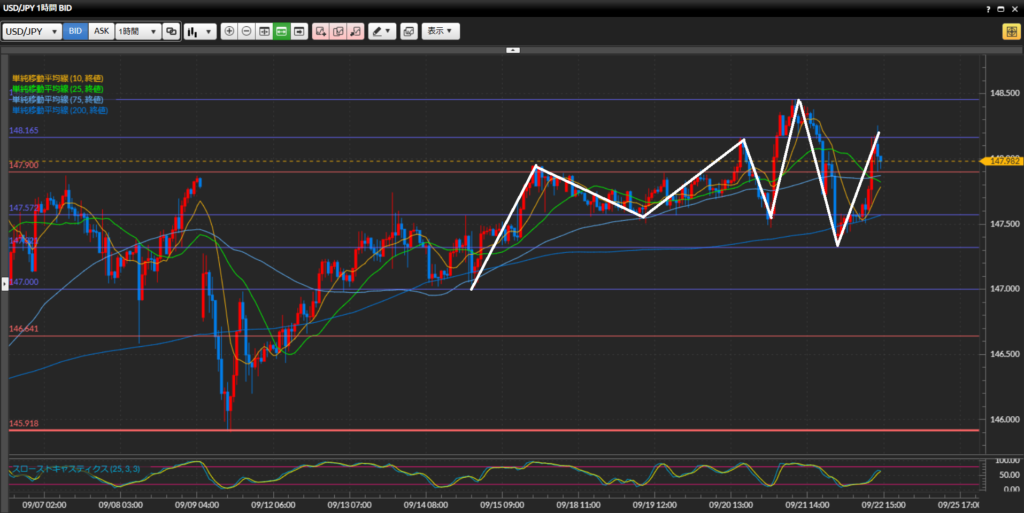The image size is (1024, 513).
Task: Click the red 145.918 horizontal price line
Action: pos(500,430)
